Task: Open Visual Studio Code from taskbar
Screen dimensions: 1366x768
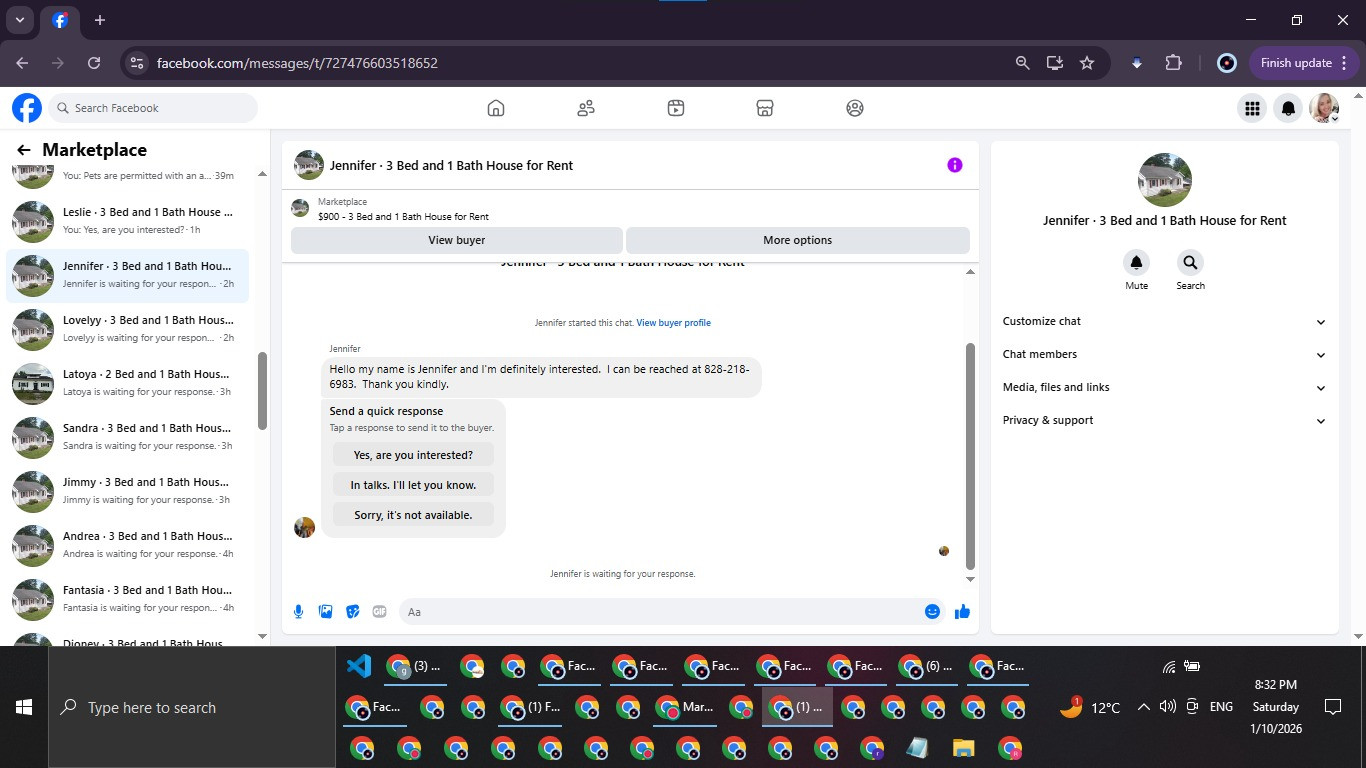Action: pyautogui.click(x=358, y=667)
